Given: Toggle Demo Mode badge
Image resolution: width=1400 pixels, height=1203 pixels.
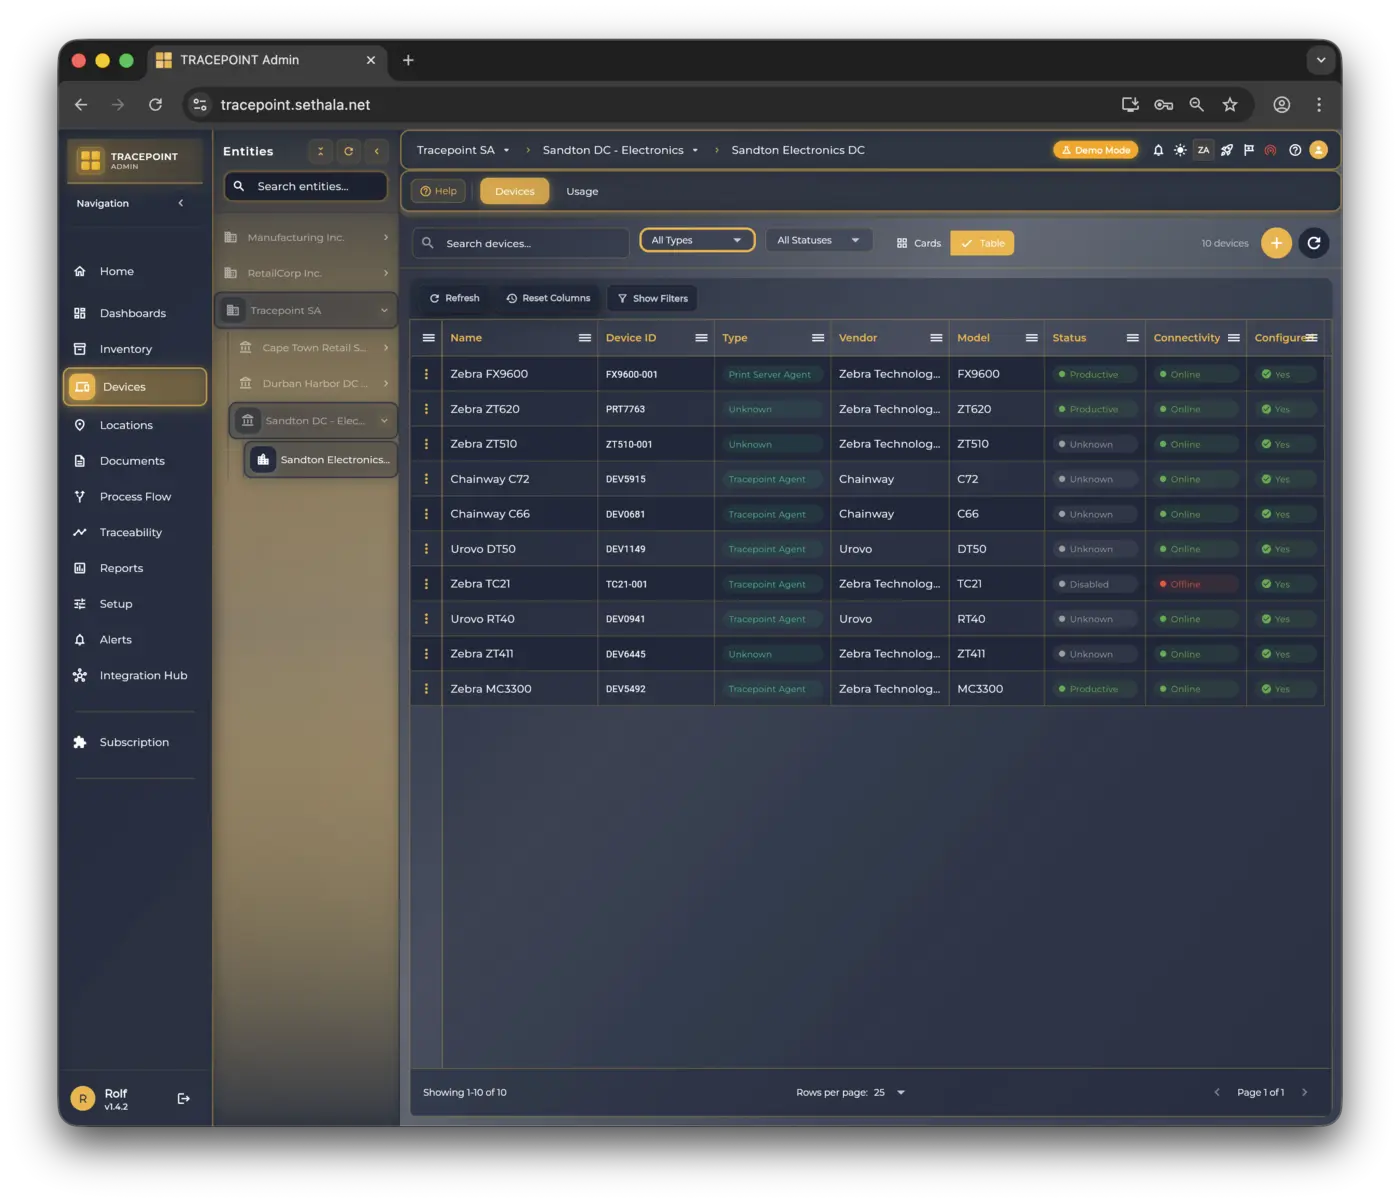Looking at the screenshot, I should 1095,150.
